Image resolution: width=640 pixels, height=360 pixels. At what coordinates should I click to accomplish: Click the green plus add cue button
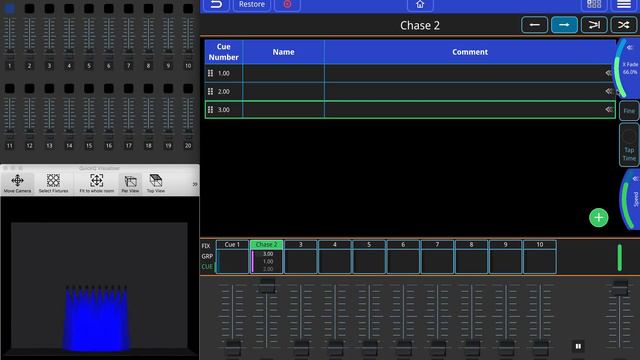[x=598, y=218]
